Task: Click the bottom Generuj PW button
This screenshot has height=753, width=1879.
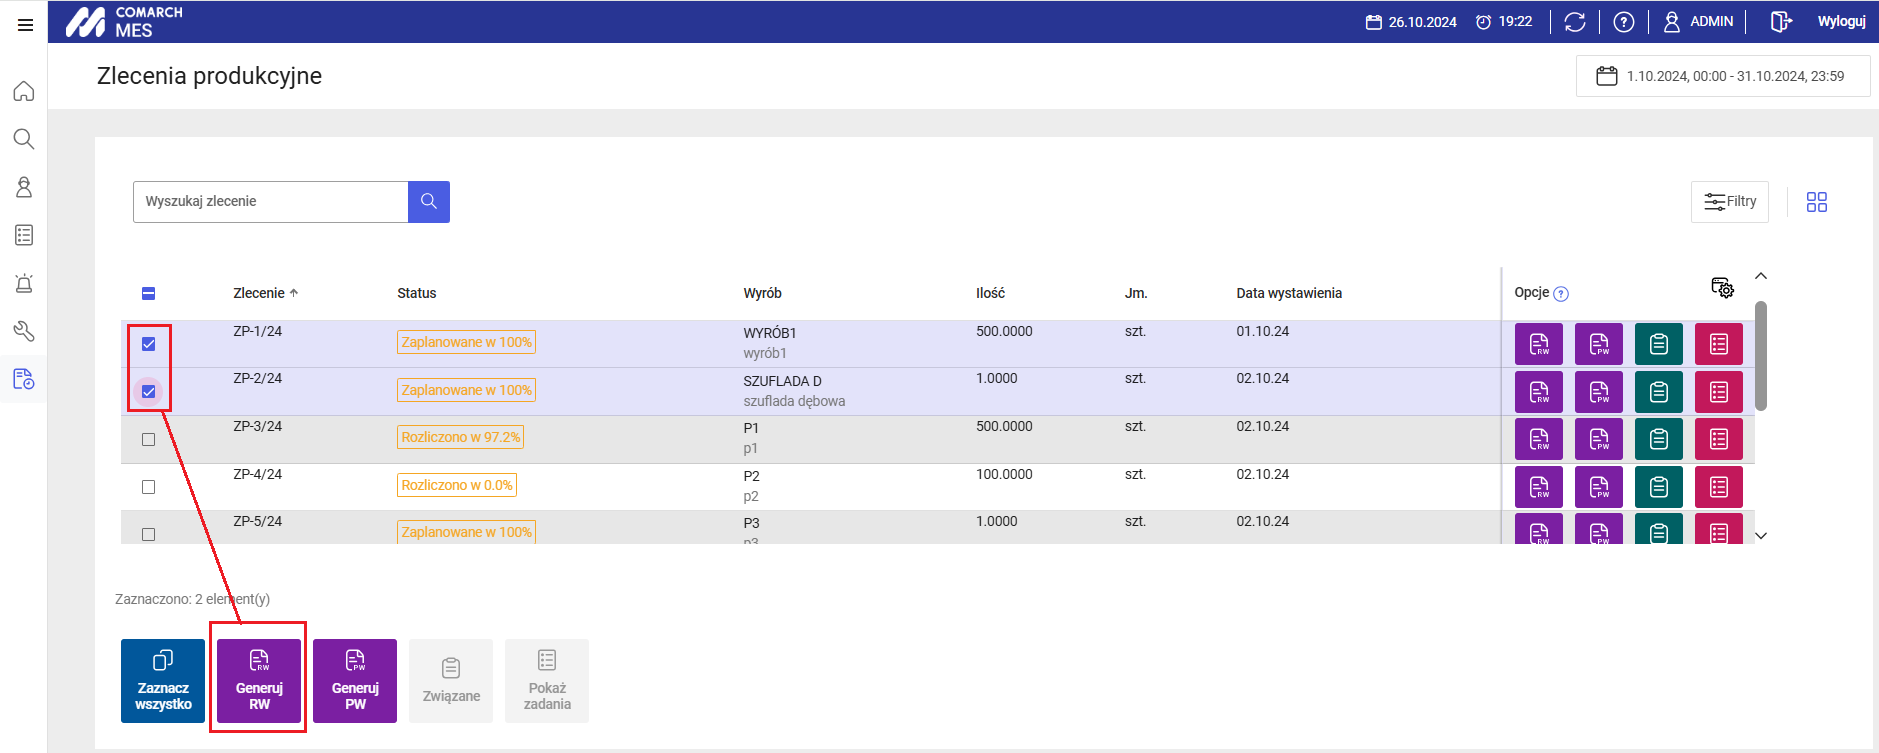Action: [x=355, y=681]
